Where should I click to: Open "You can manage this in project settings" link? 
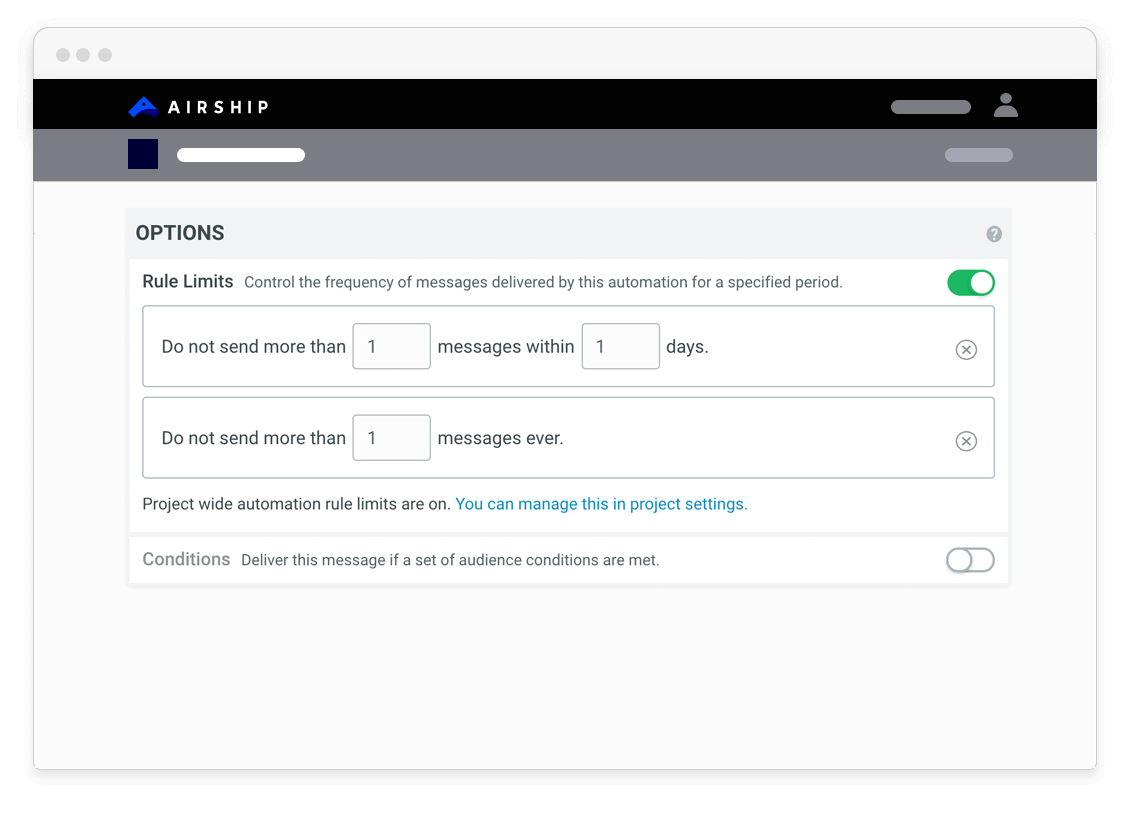tap(601, 504)
